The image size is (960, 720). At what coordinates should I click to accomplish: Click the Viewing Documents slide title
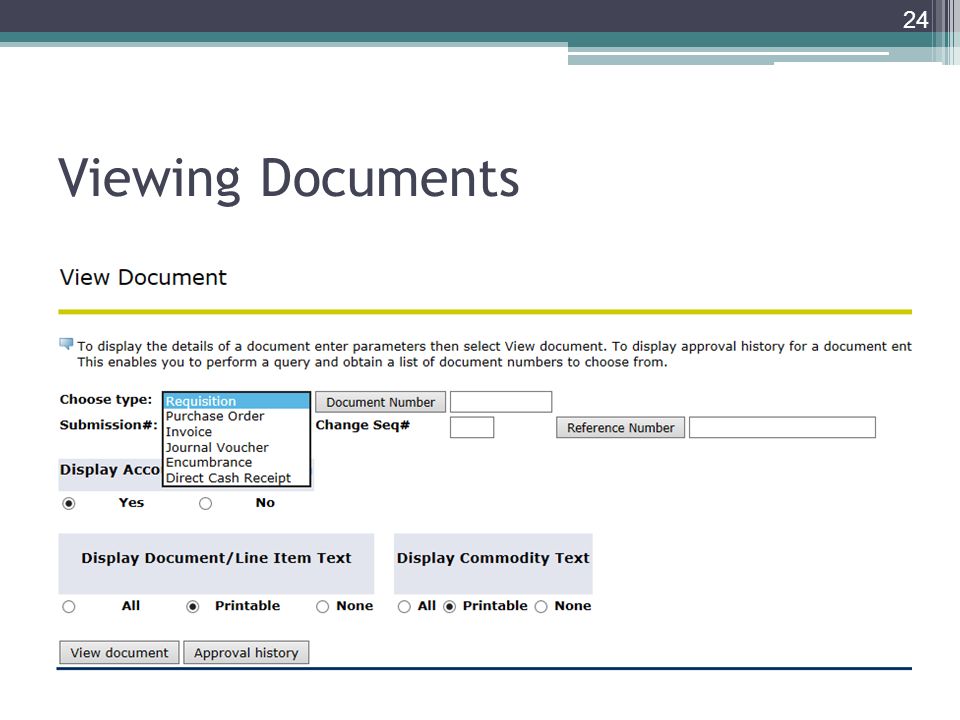[289, 179]
